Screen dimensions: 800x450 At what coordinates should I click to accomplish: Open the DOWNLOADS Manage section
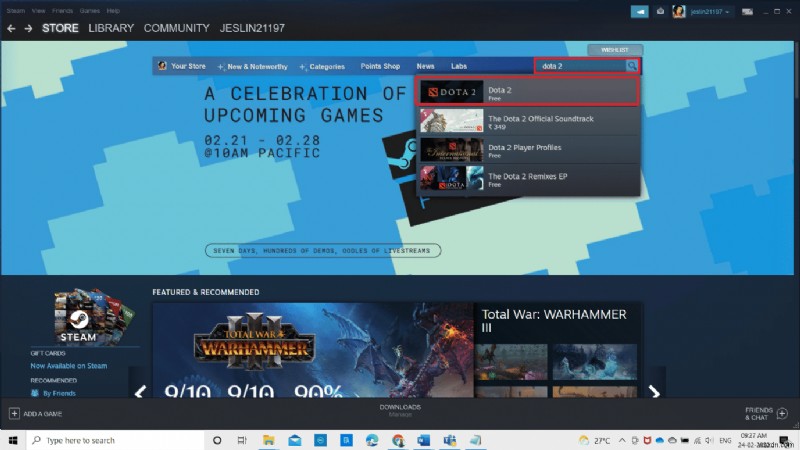[x=400, y=411]
